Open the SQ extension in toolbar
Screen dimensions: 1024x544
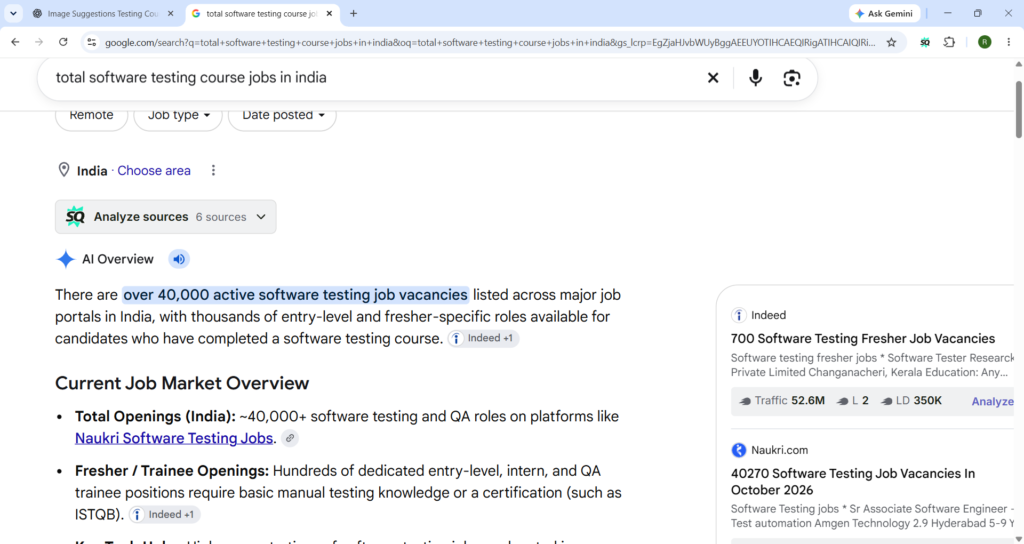click(x=925, y=42)
